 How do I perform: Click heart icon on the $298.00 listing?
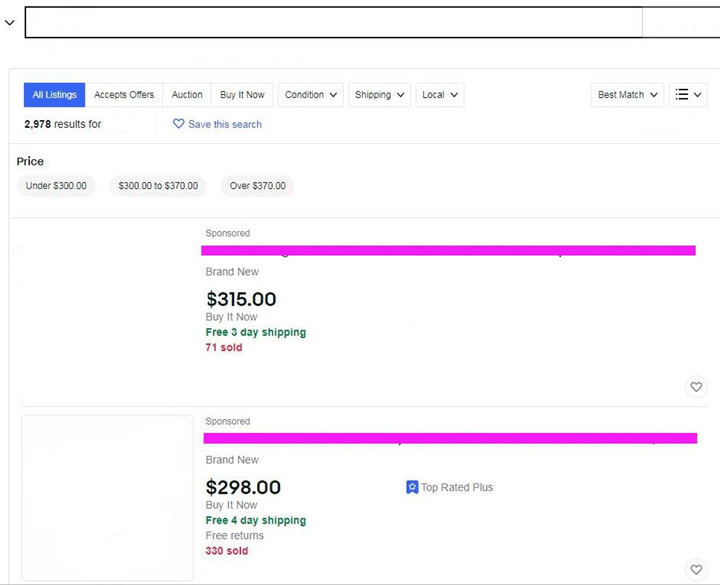pyautogui.click(x=696, y=570)
